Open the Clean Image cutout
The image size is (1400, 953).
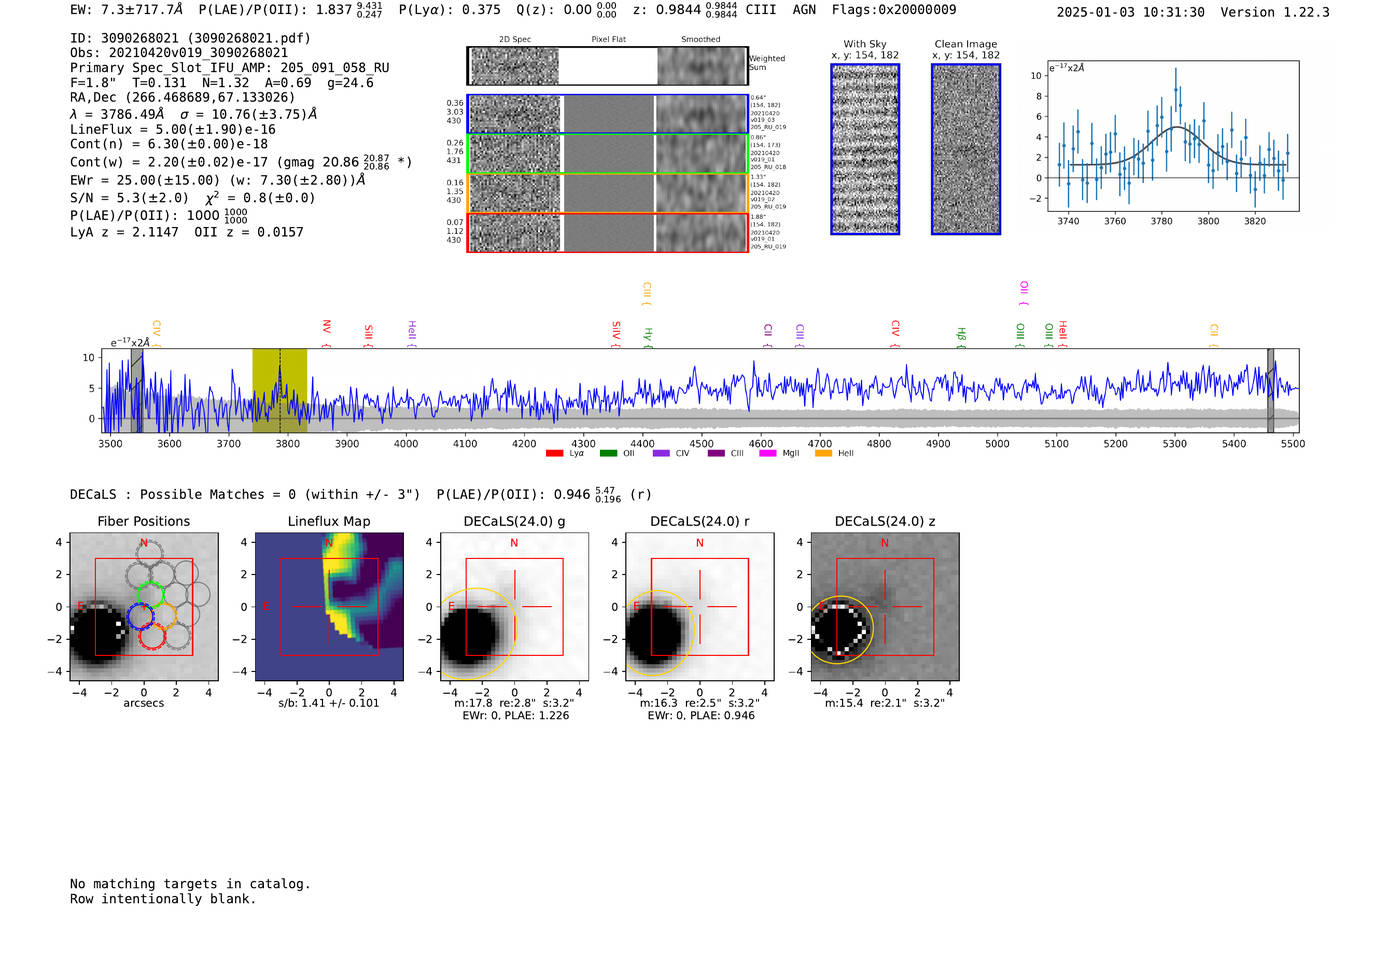click(x=966, y=149)
